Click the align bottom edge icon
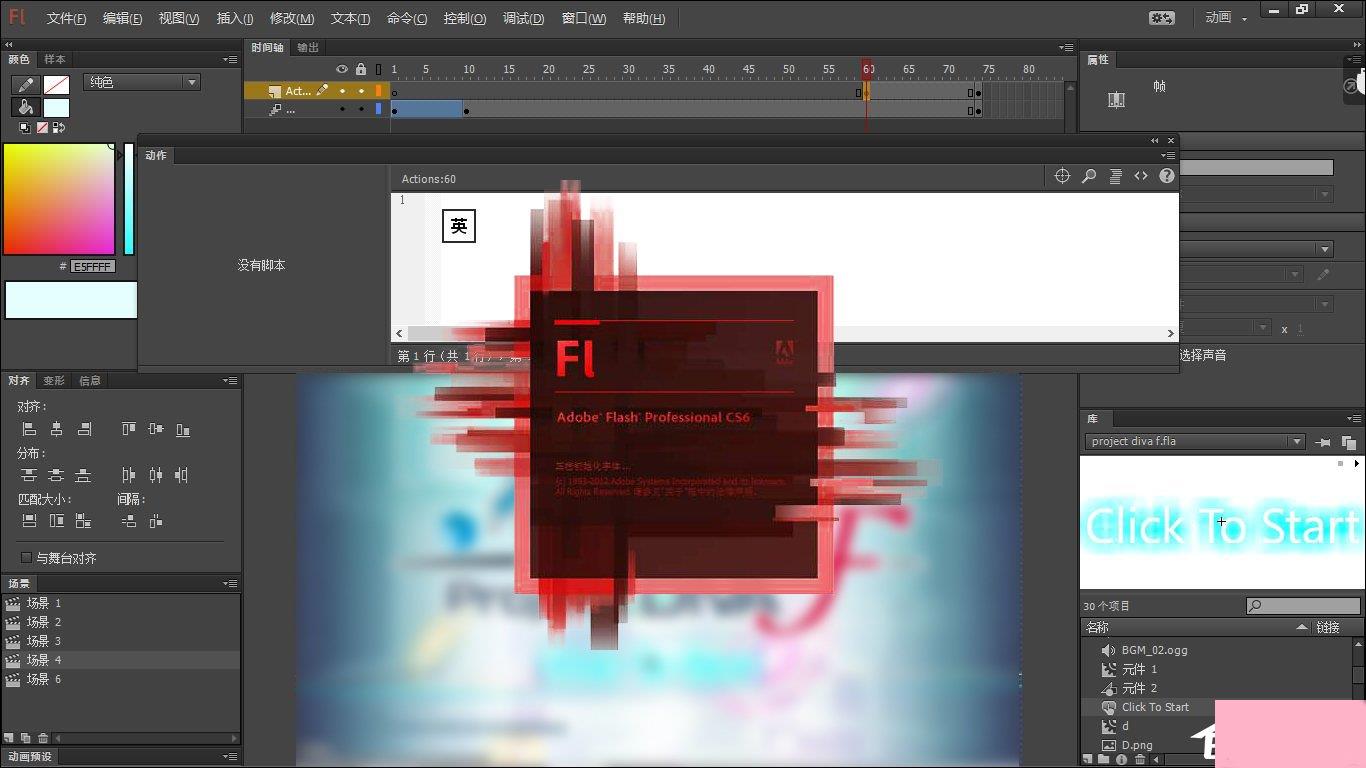 pyautogui.click(x=182, y=429)
